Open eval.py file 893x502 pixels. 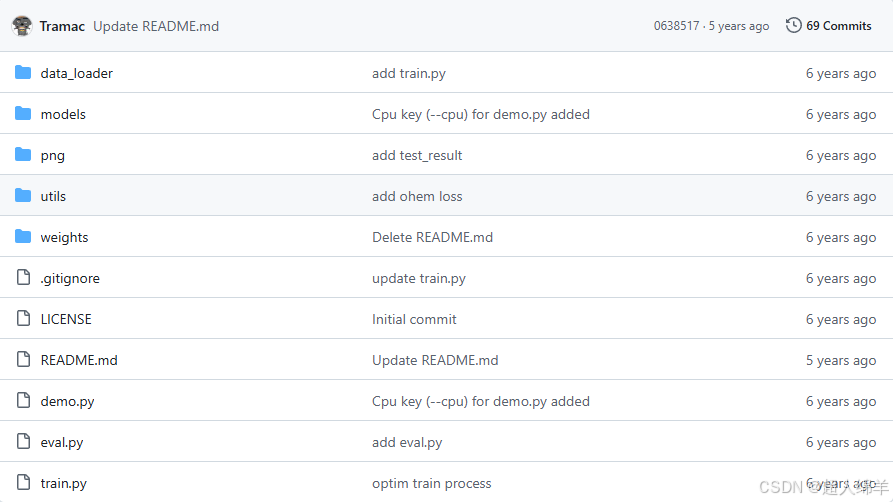point(62,443)
